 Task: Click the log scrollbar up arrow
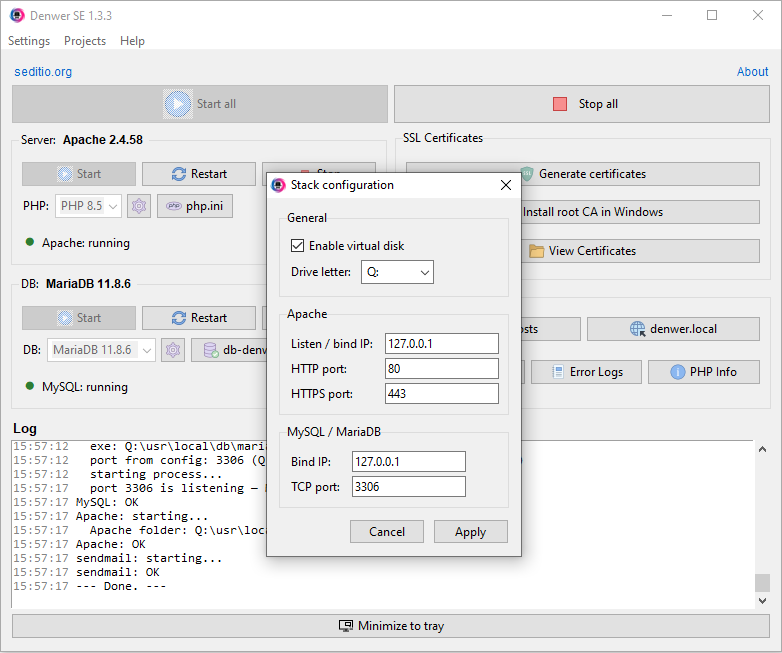pos(762,449)
